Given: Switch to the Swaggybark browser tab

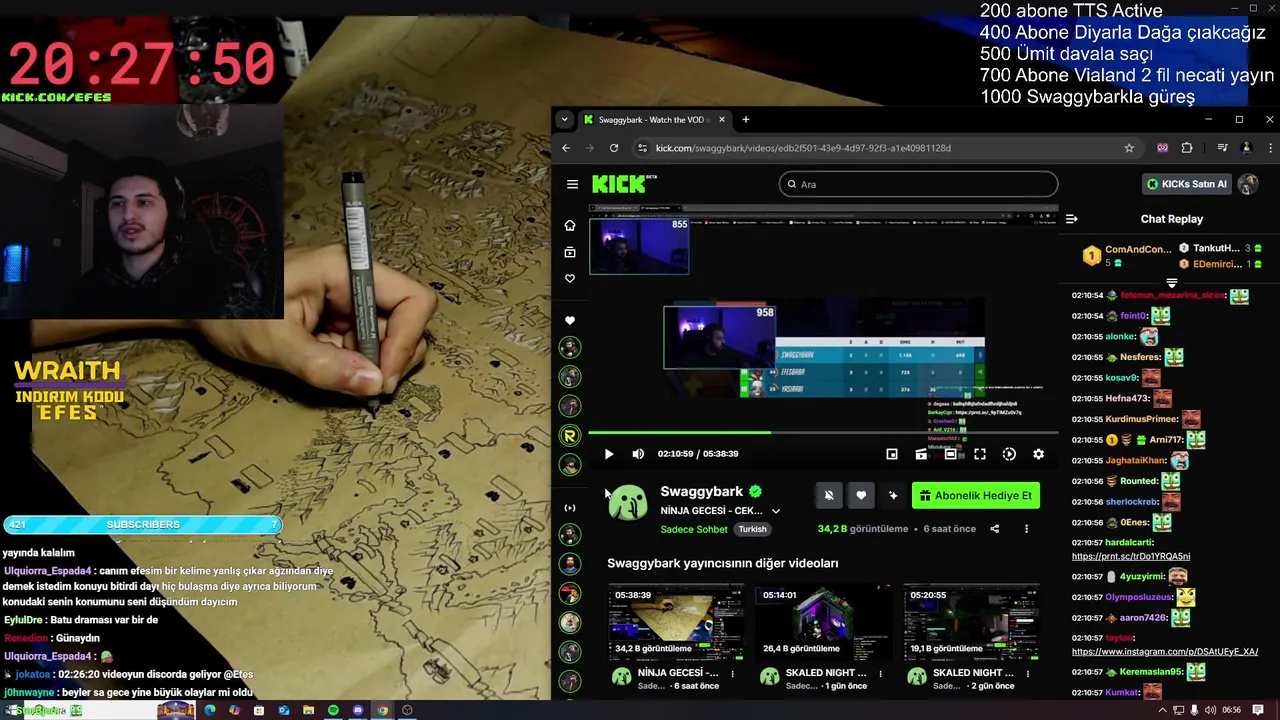Looking at the screenshot, I should (655, 120).
